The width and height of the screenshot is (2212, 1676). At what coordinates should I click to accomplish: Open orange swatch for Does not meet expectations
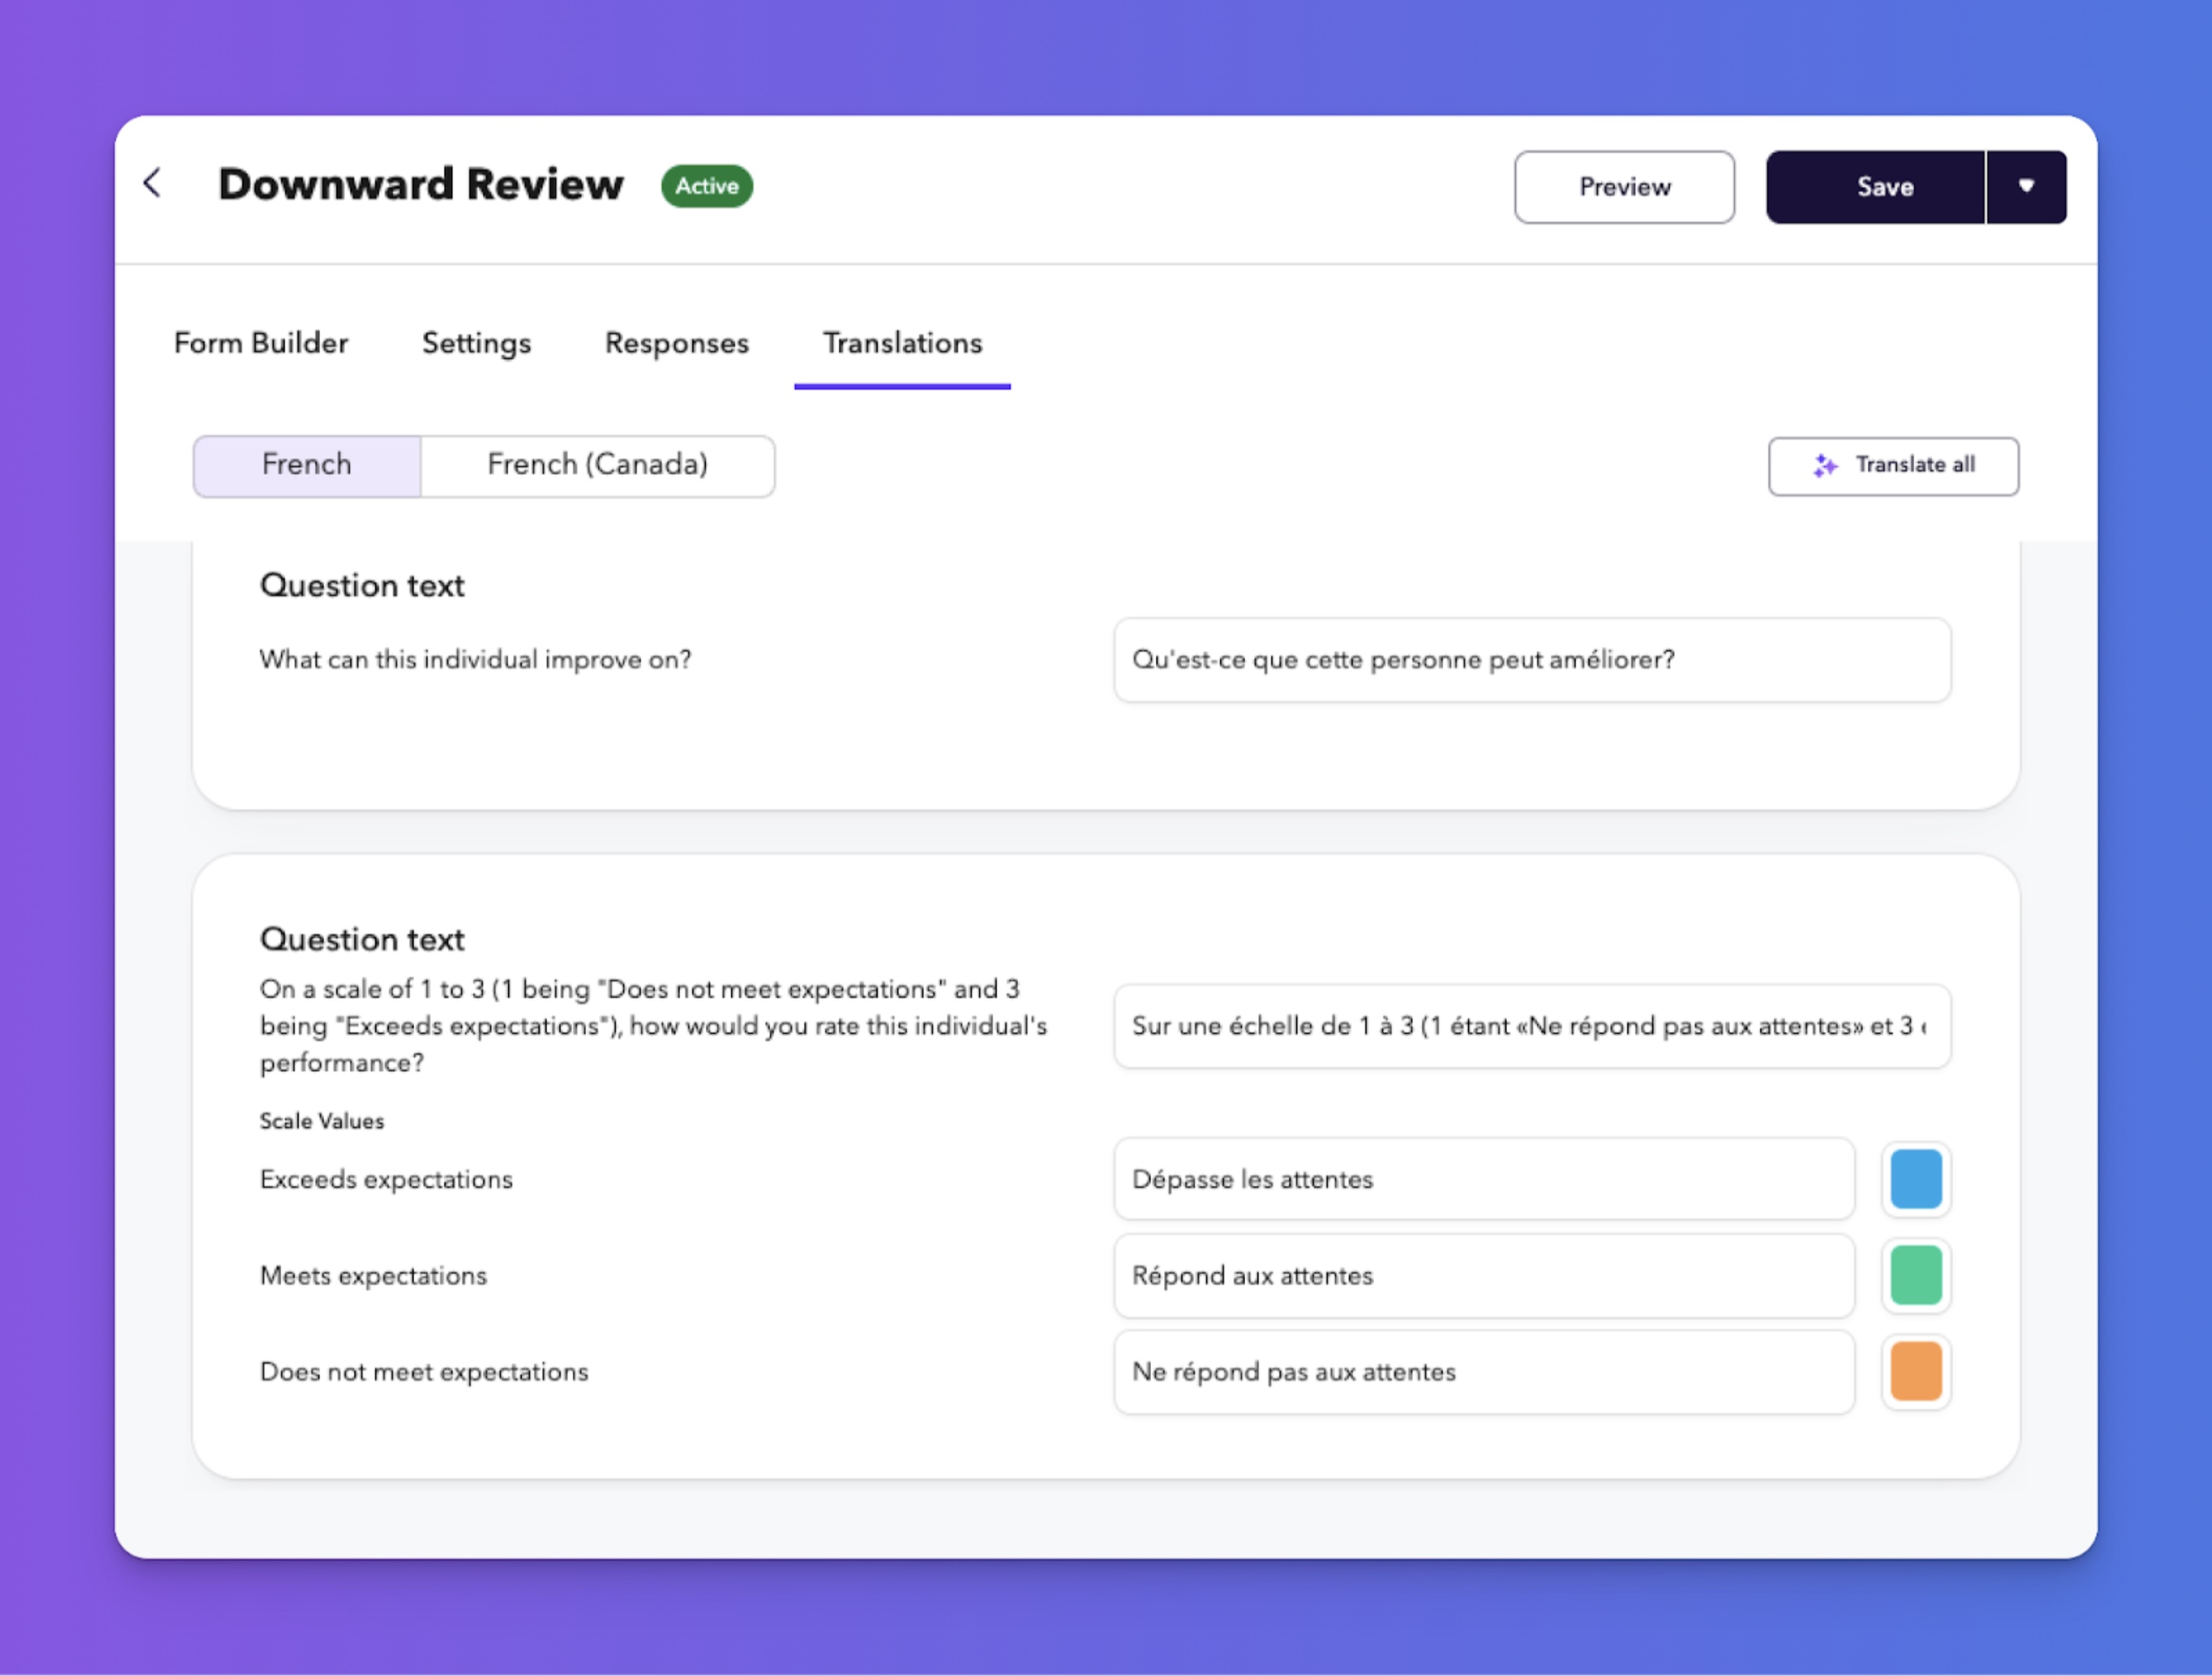1915,1371
